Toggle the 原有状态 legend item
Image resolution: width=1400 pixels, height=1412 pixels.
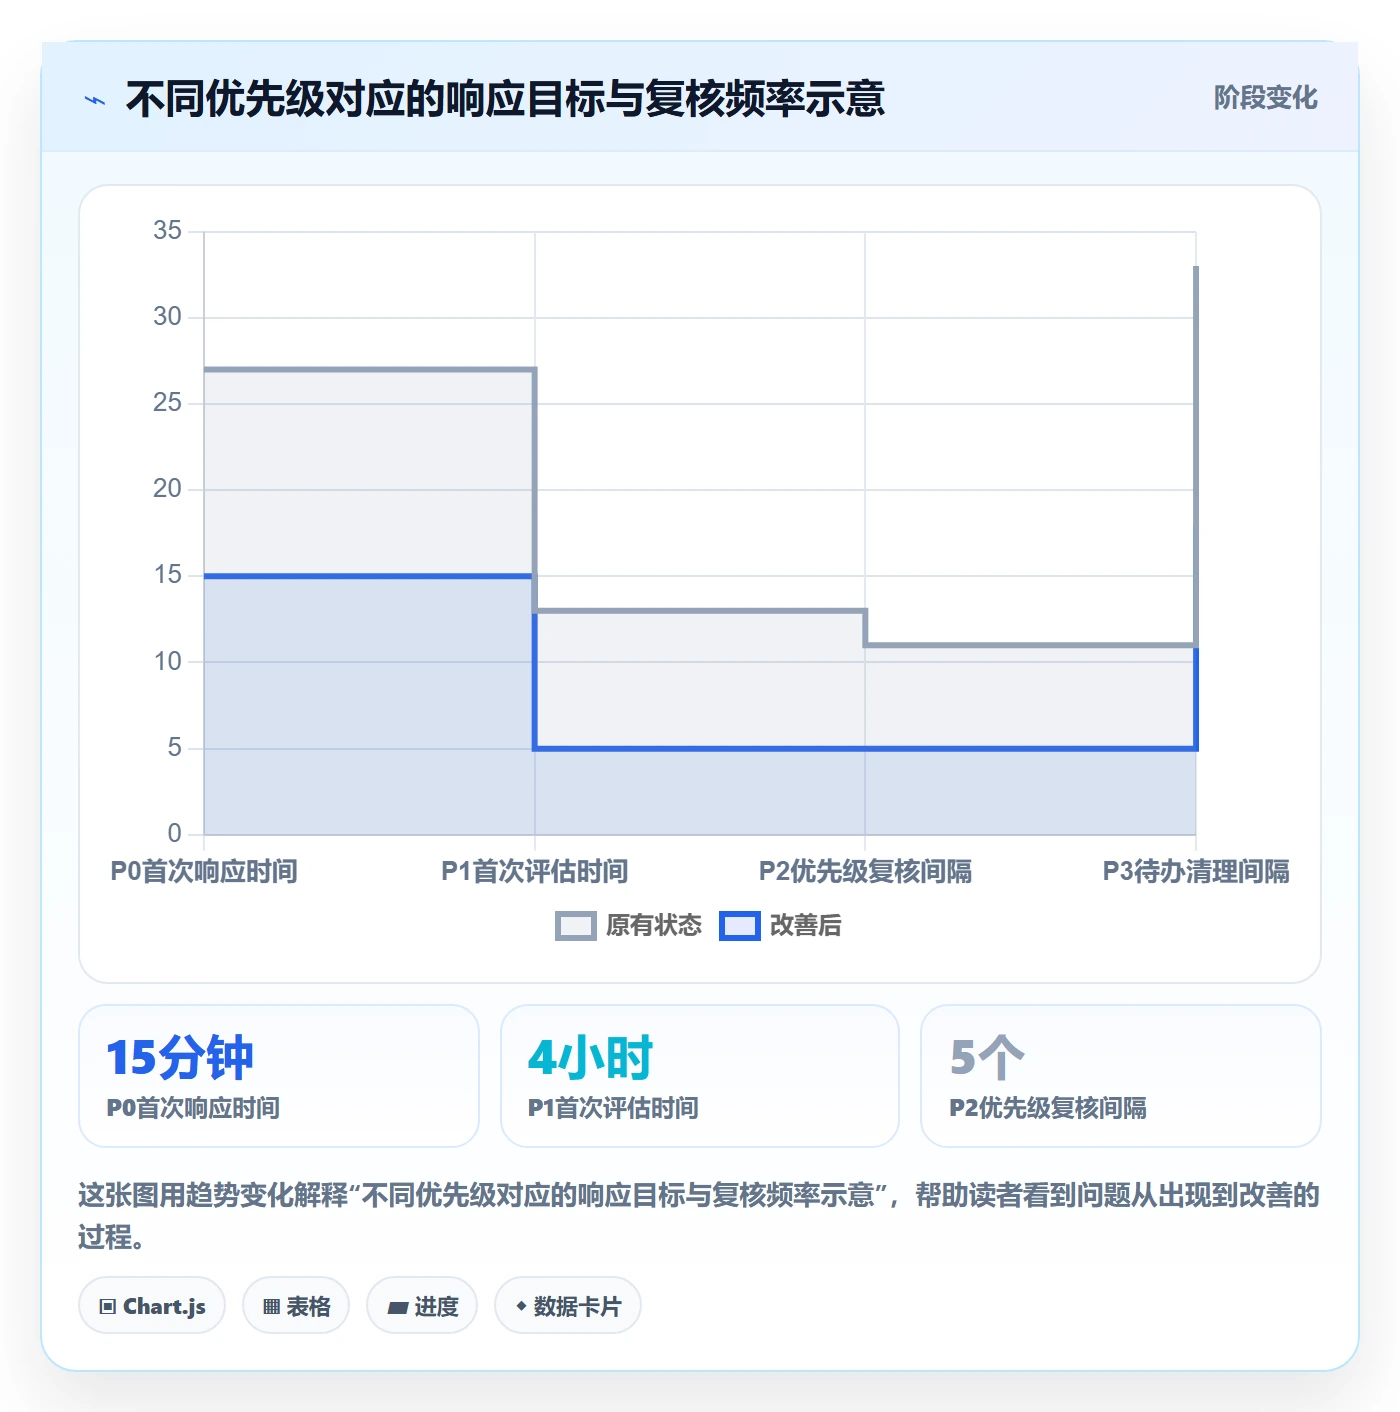coord(629,926)
